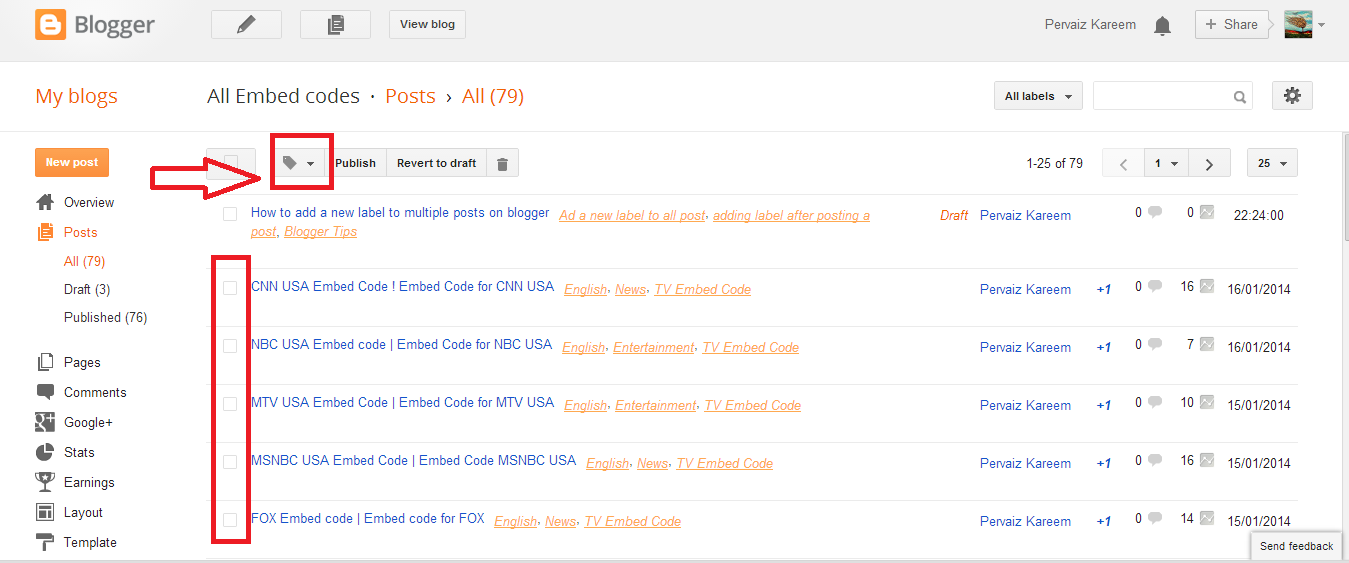1349x563 pixels.
Task: Click the Posts sidebar icon
Action: pyautogui.click(x=45, y=232)
